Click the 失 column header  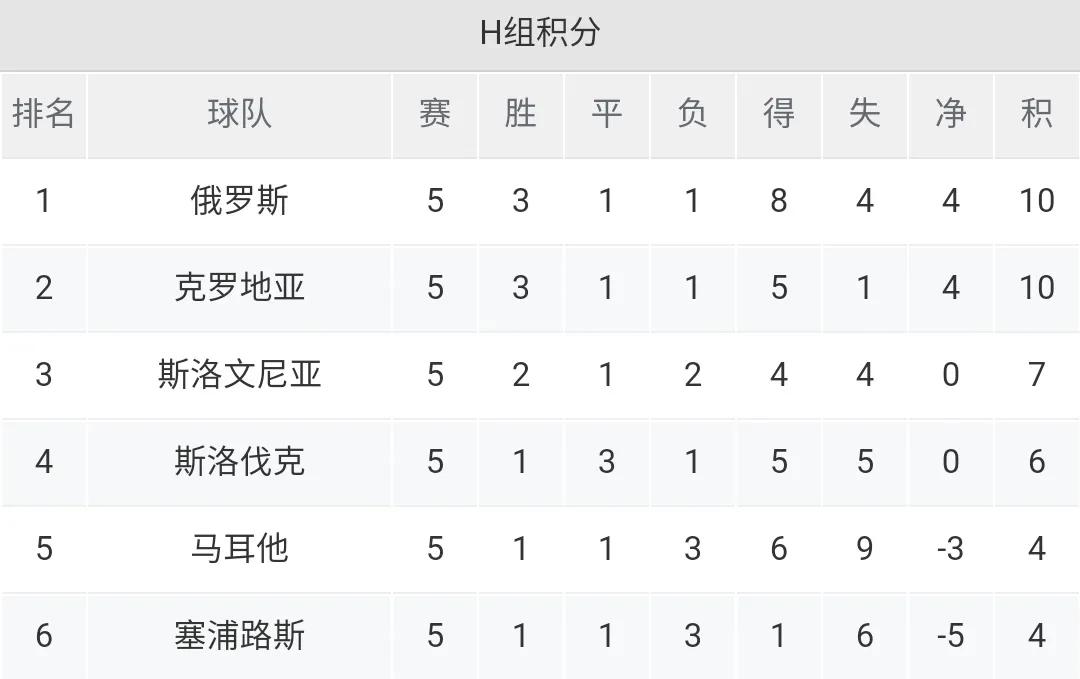[864, 114]
